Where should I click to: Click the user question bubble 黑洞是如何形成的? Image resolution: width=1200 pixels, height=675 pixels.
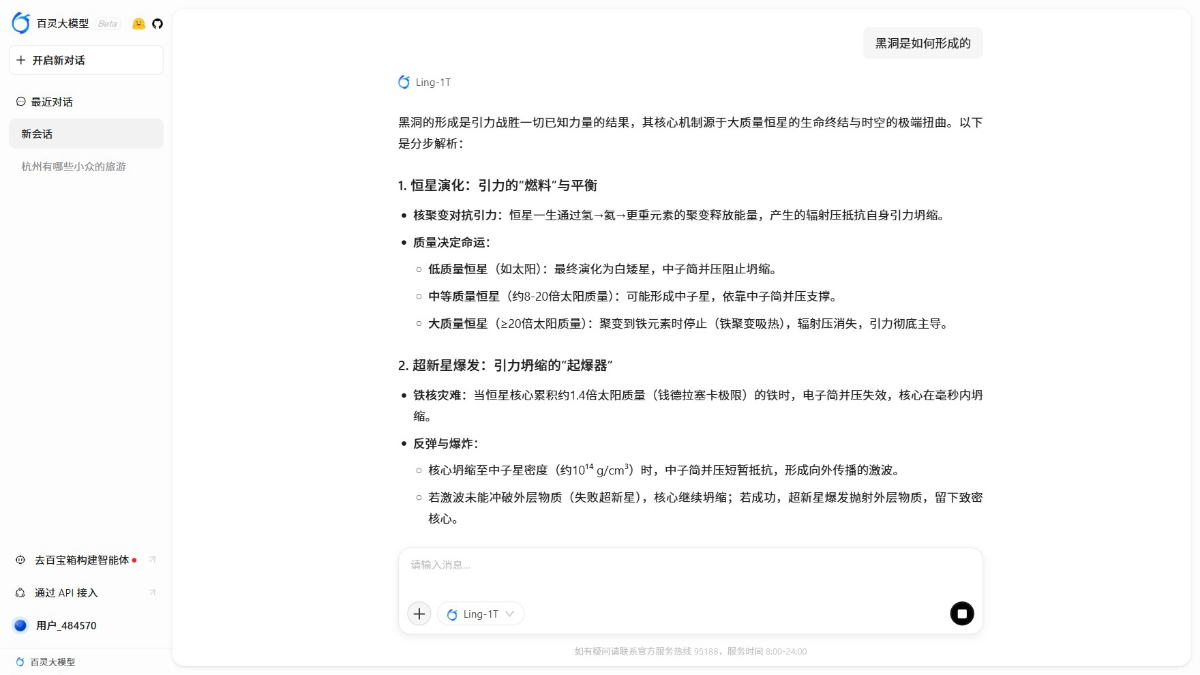coord(922,43)
